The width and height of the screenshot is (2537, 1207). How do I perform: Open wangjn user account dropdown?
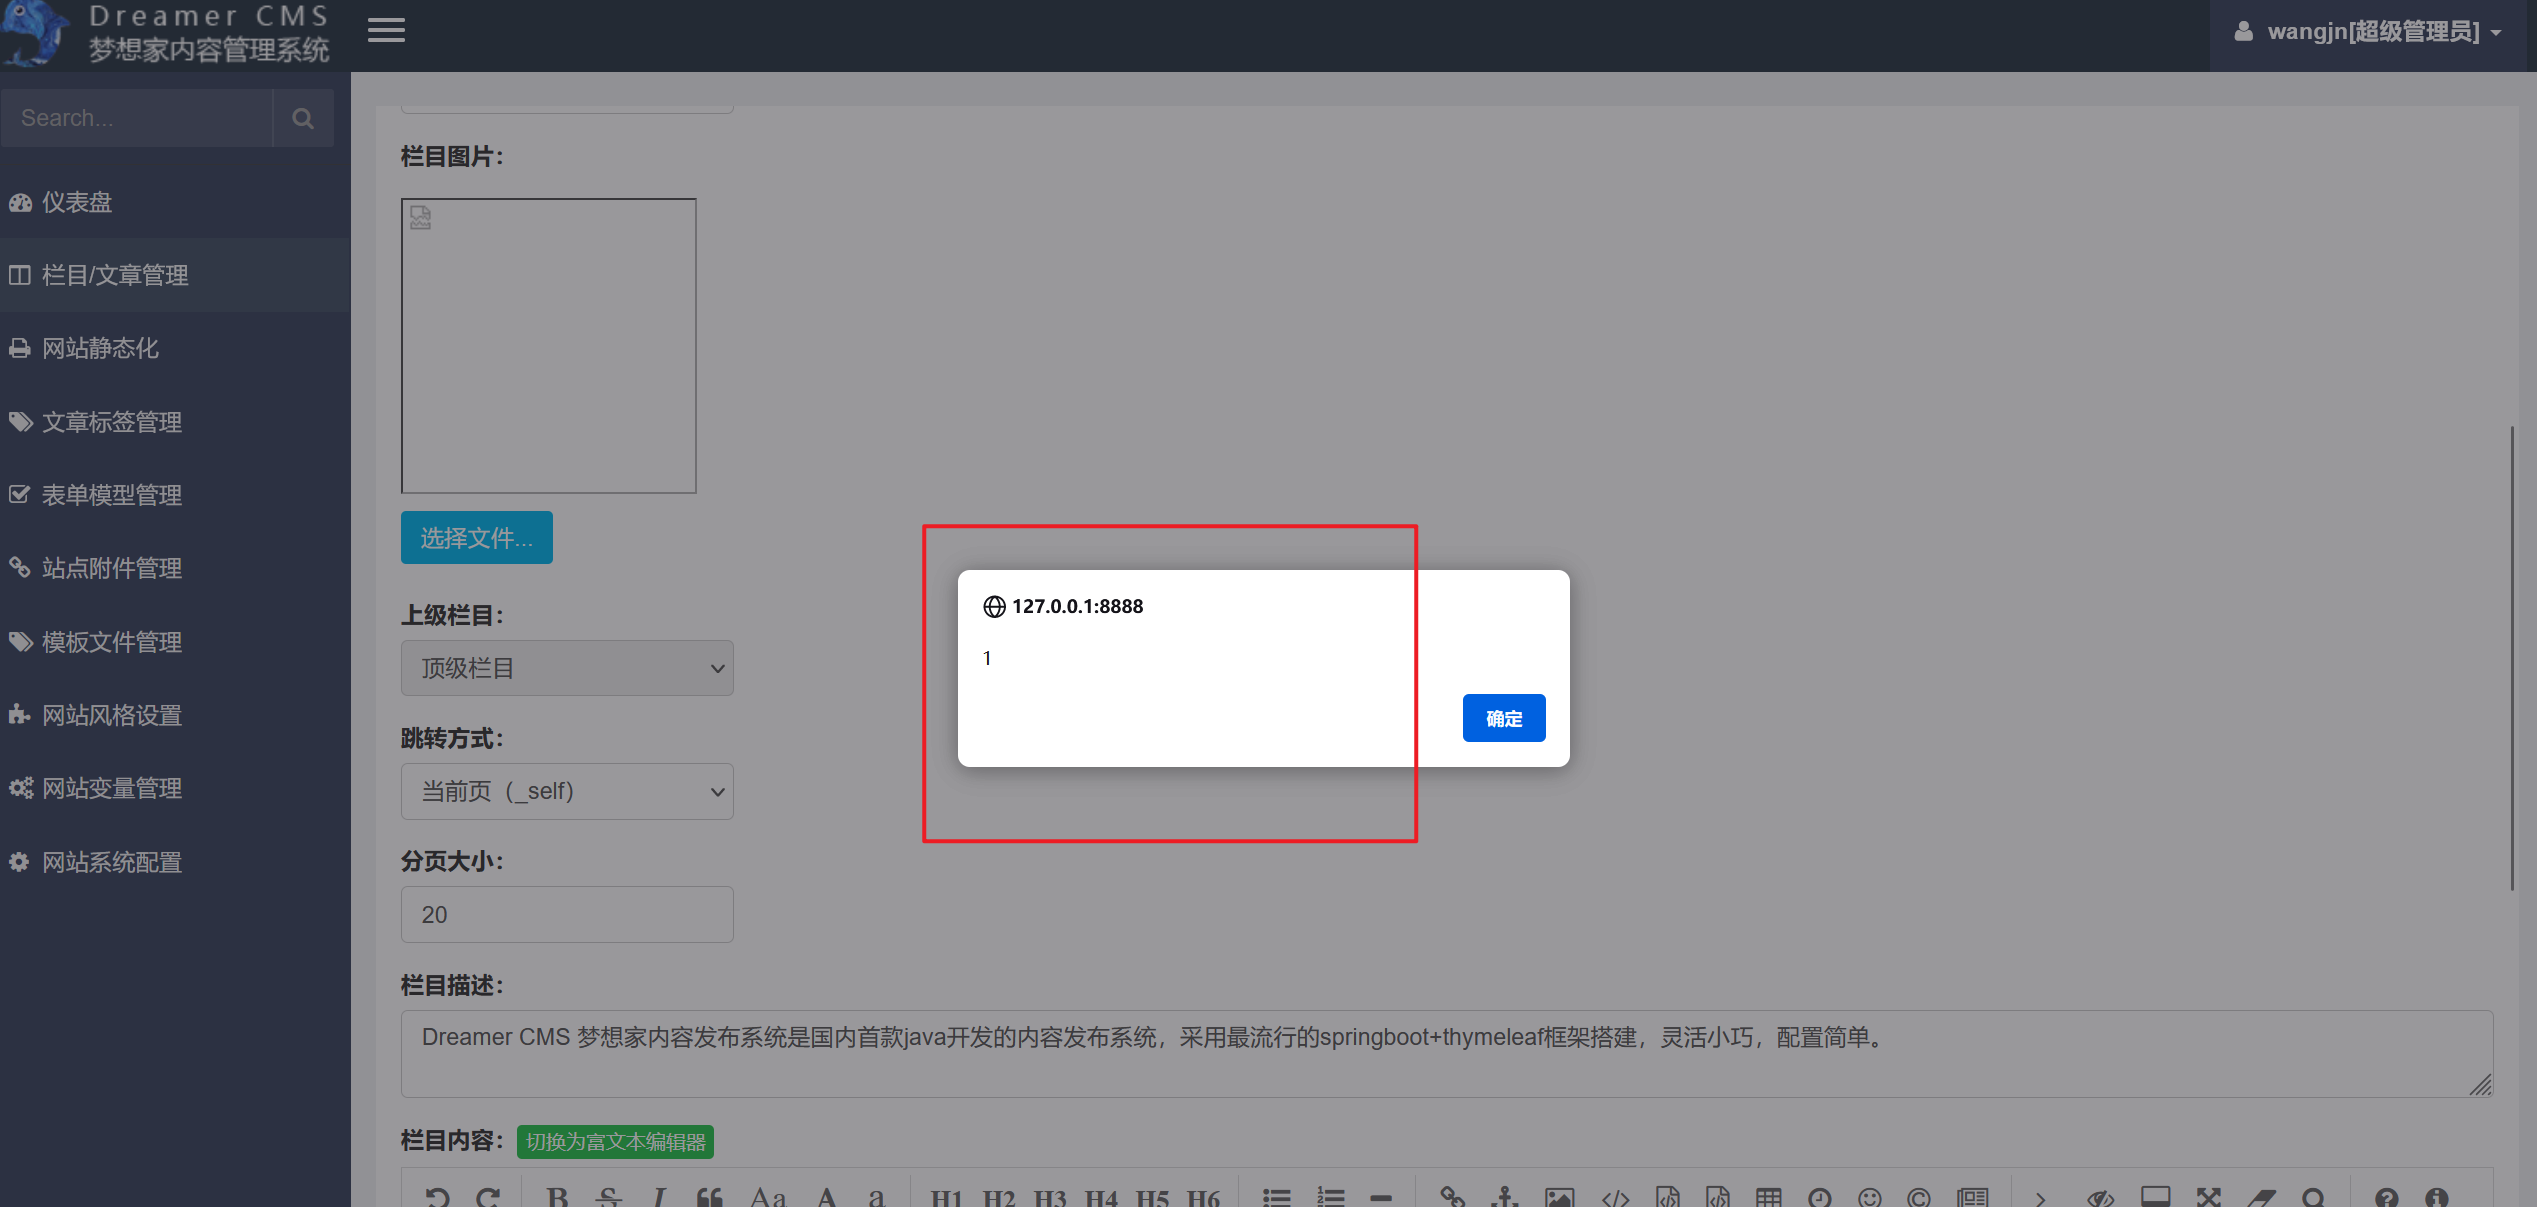click(2372, 32)
